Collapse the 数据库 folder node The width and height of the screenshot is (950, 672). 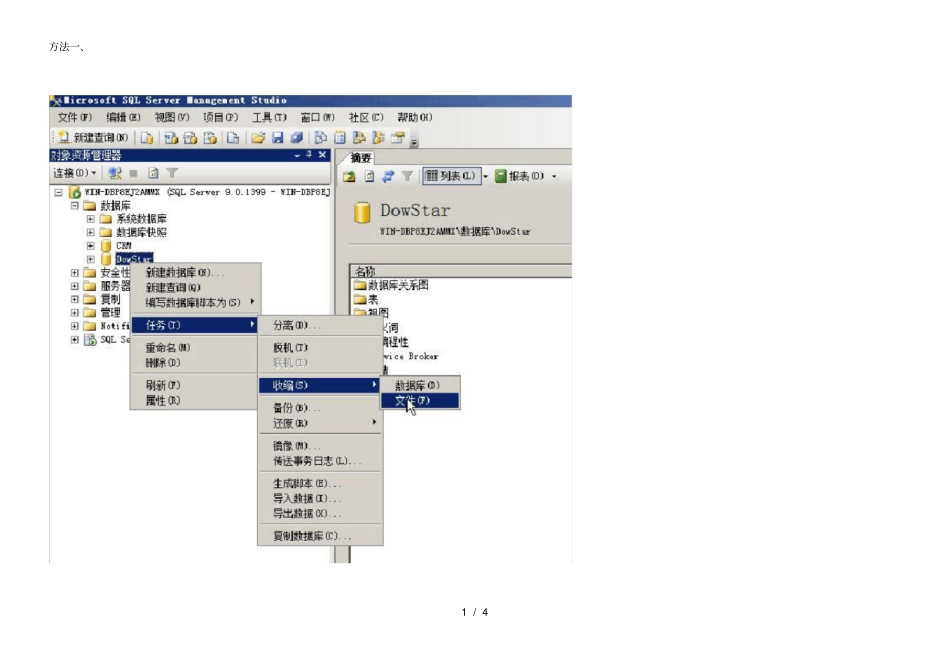75,206
